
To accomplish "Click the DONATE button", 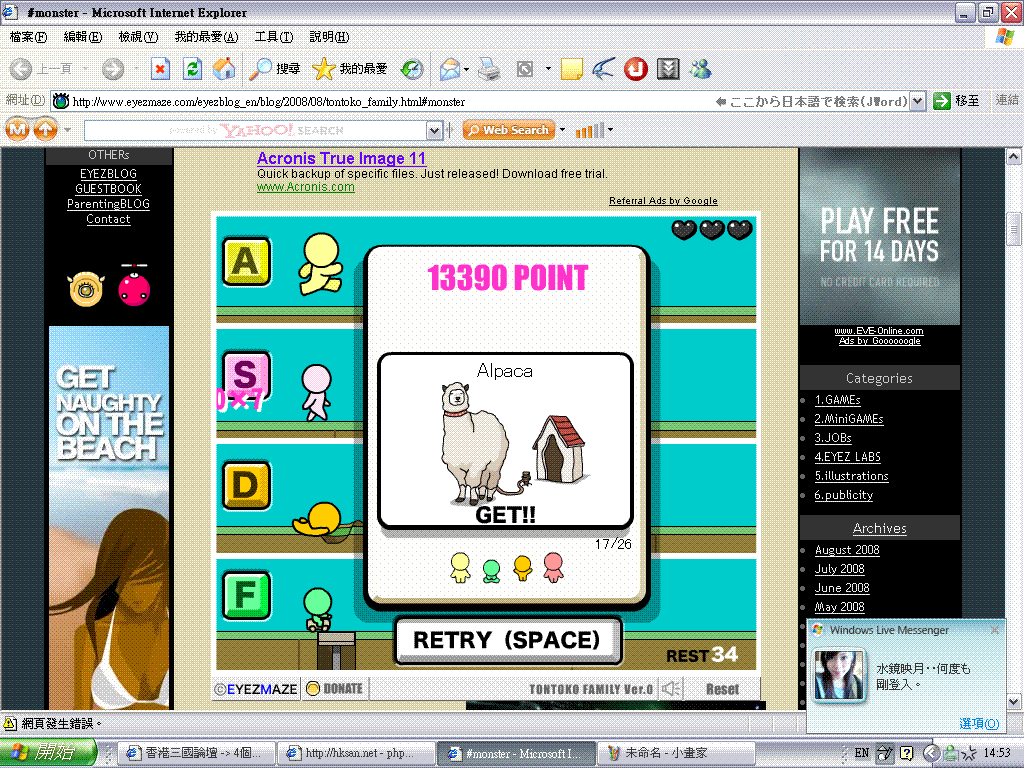I will coord(334,689).
